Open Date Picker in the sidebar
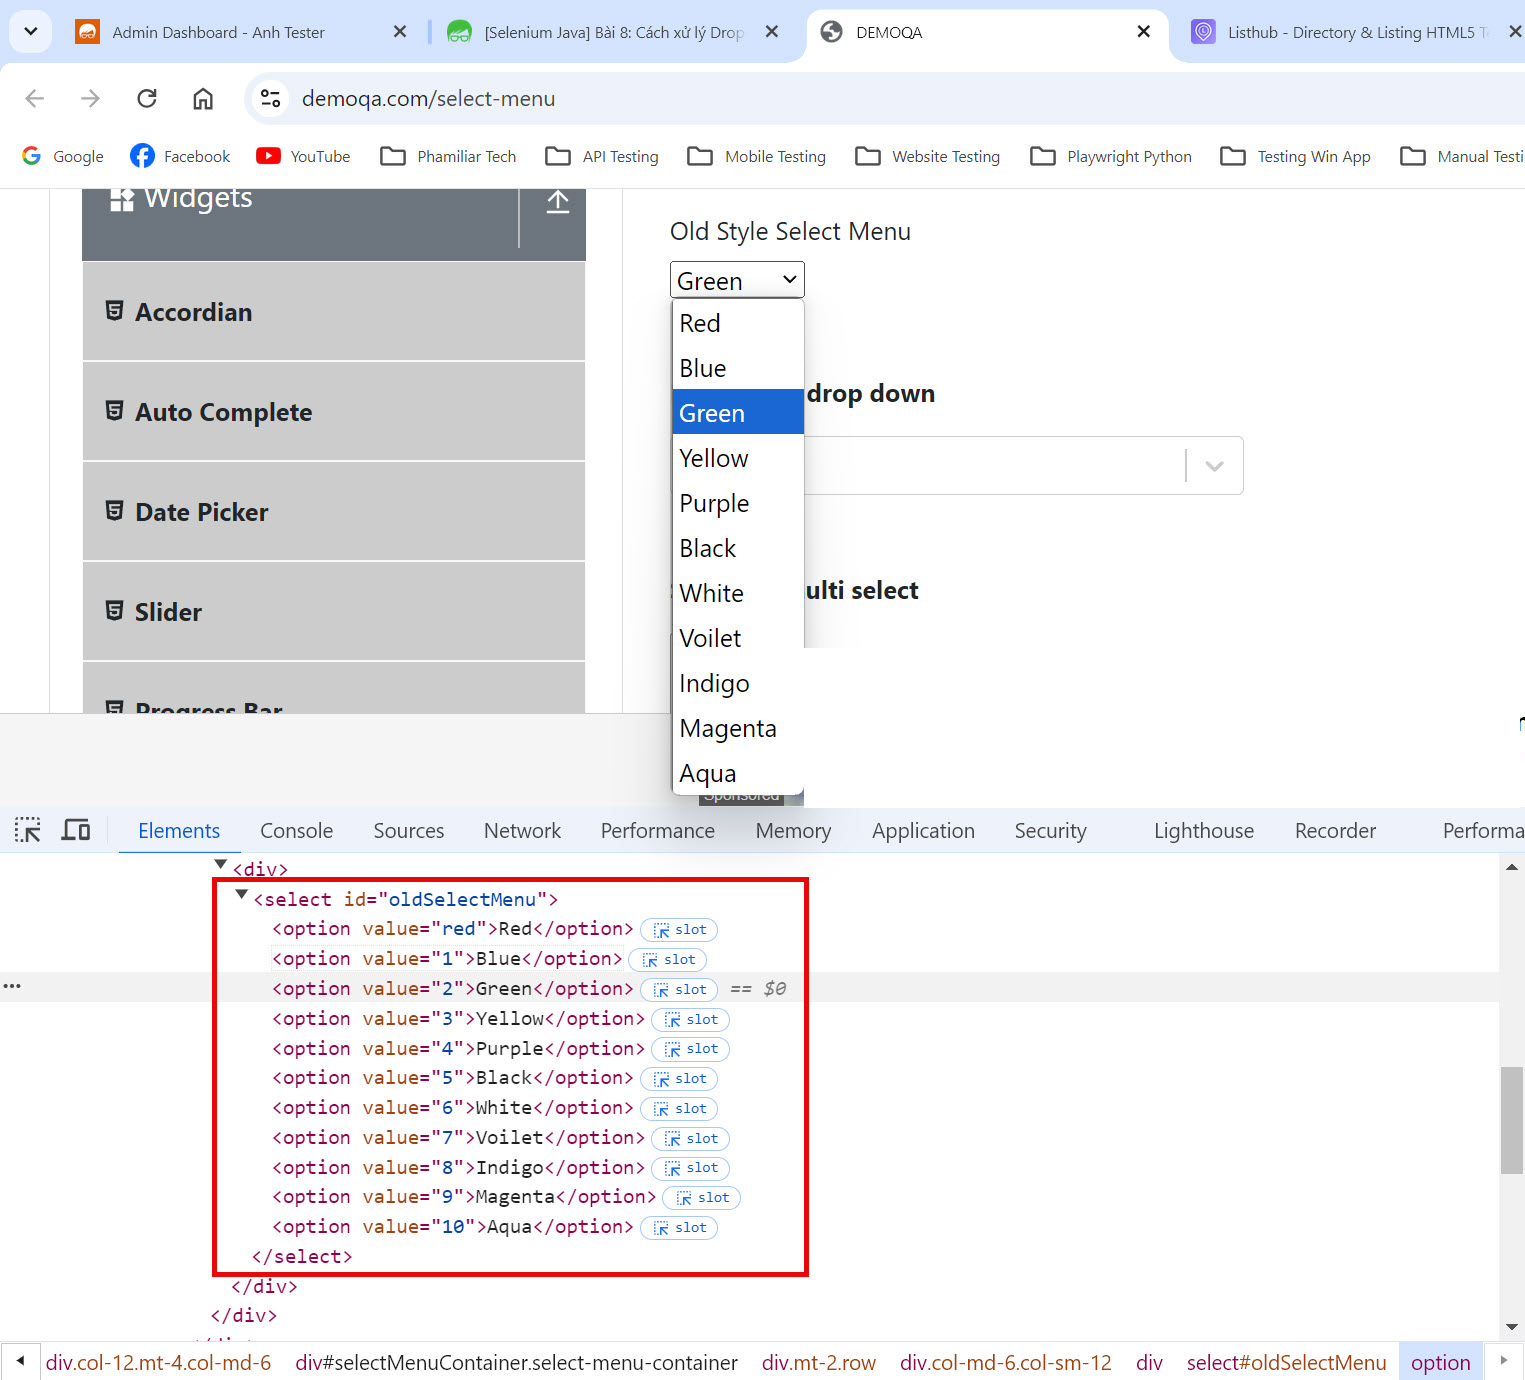This screenshot has height=1380, width=1525. (x=334, y=512)
